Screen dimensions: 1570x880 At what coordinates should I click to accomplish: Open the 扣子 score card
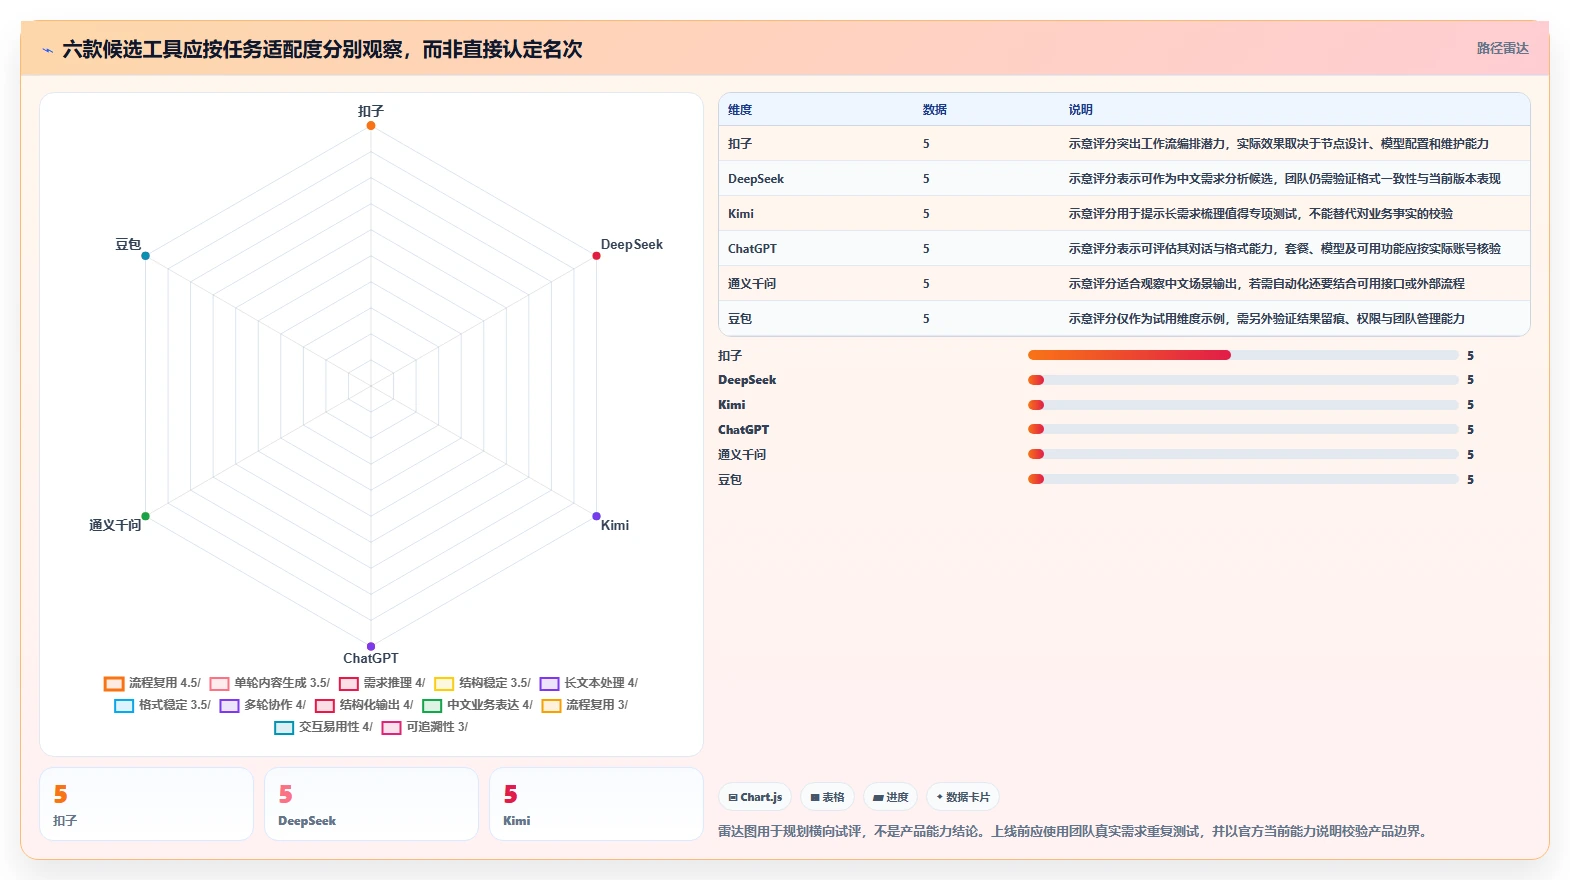146,804
